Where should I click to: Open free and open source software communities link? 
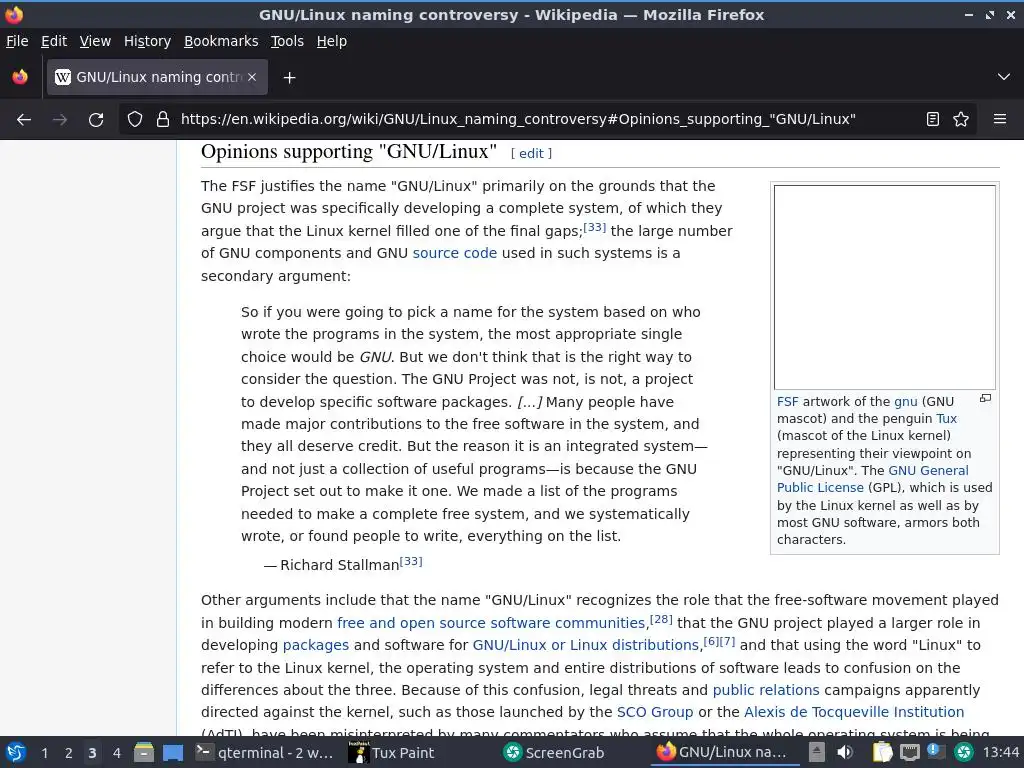[490, 623]
